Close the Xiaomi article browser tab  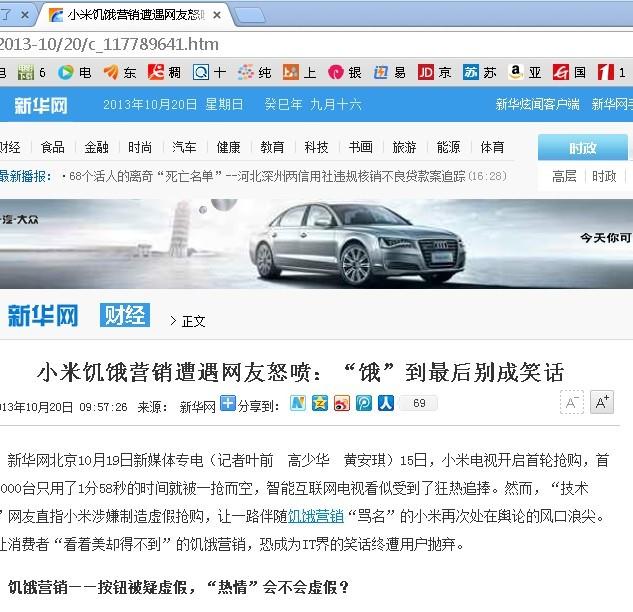click(217, 15)
